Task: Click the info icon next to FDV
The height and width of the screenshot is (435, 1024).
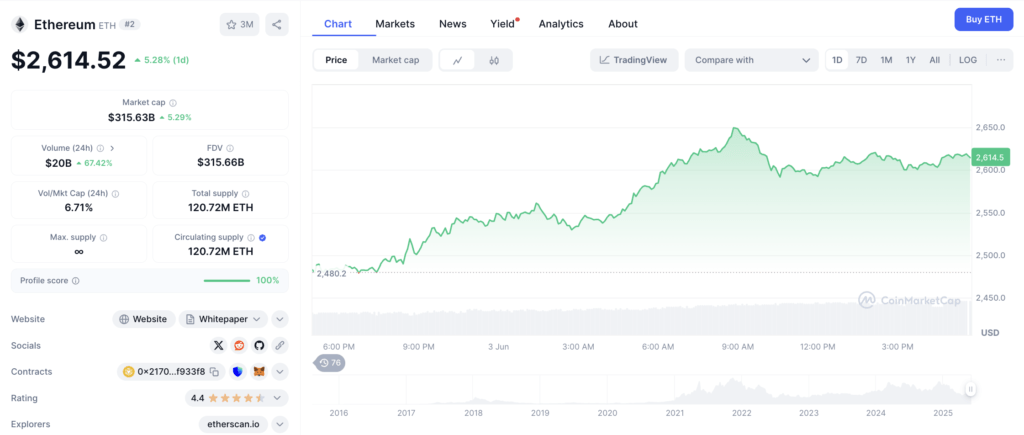Action: coord(230,148)
